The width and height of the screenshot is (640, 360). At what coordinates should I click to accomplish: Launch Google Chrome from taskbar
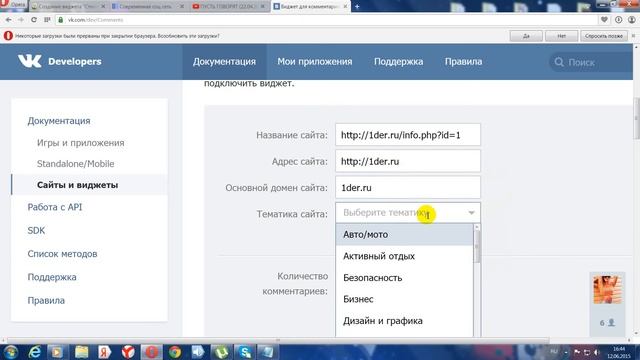click(175, 352)
